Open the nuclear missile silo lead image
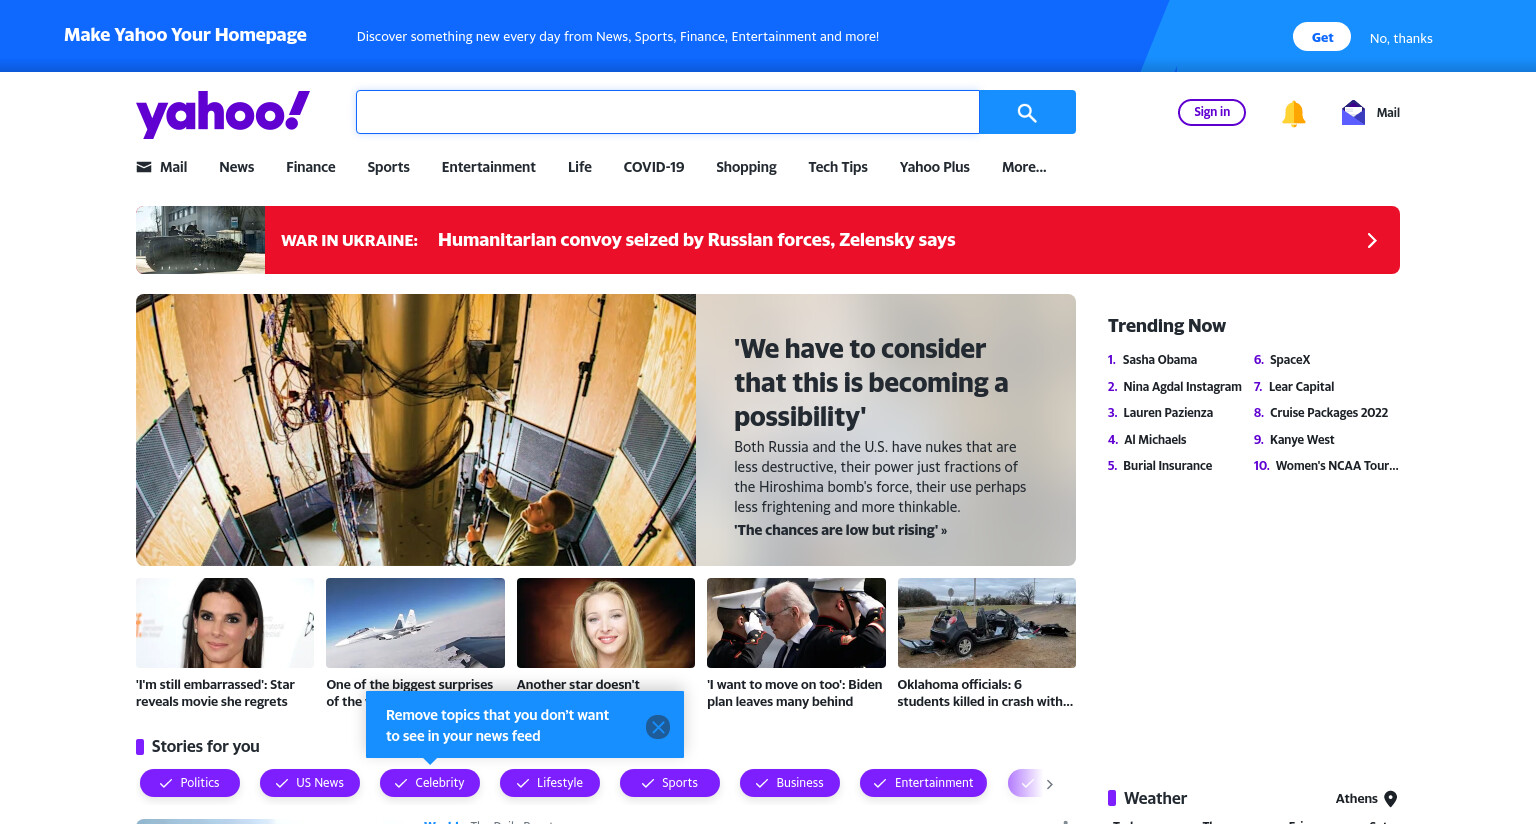The width and height of the screenshot is (1536, 824). tap(416, 430)
